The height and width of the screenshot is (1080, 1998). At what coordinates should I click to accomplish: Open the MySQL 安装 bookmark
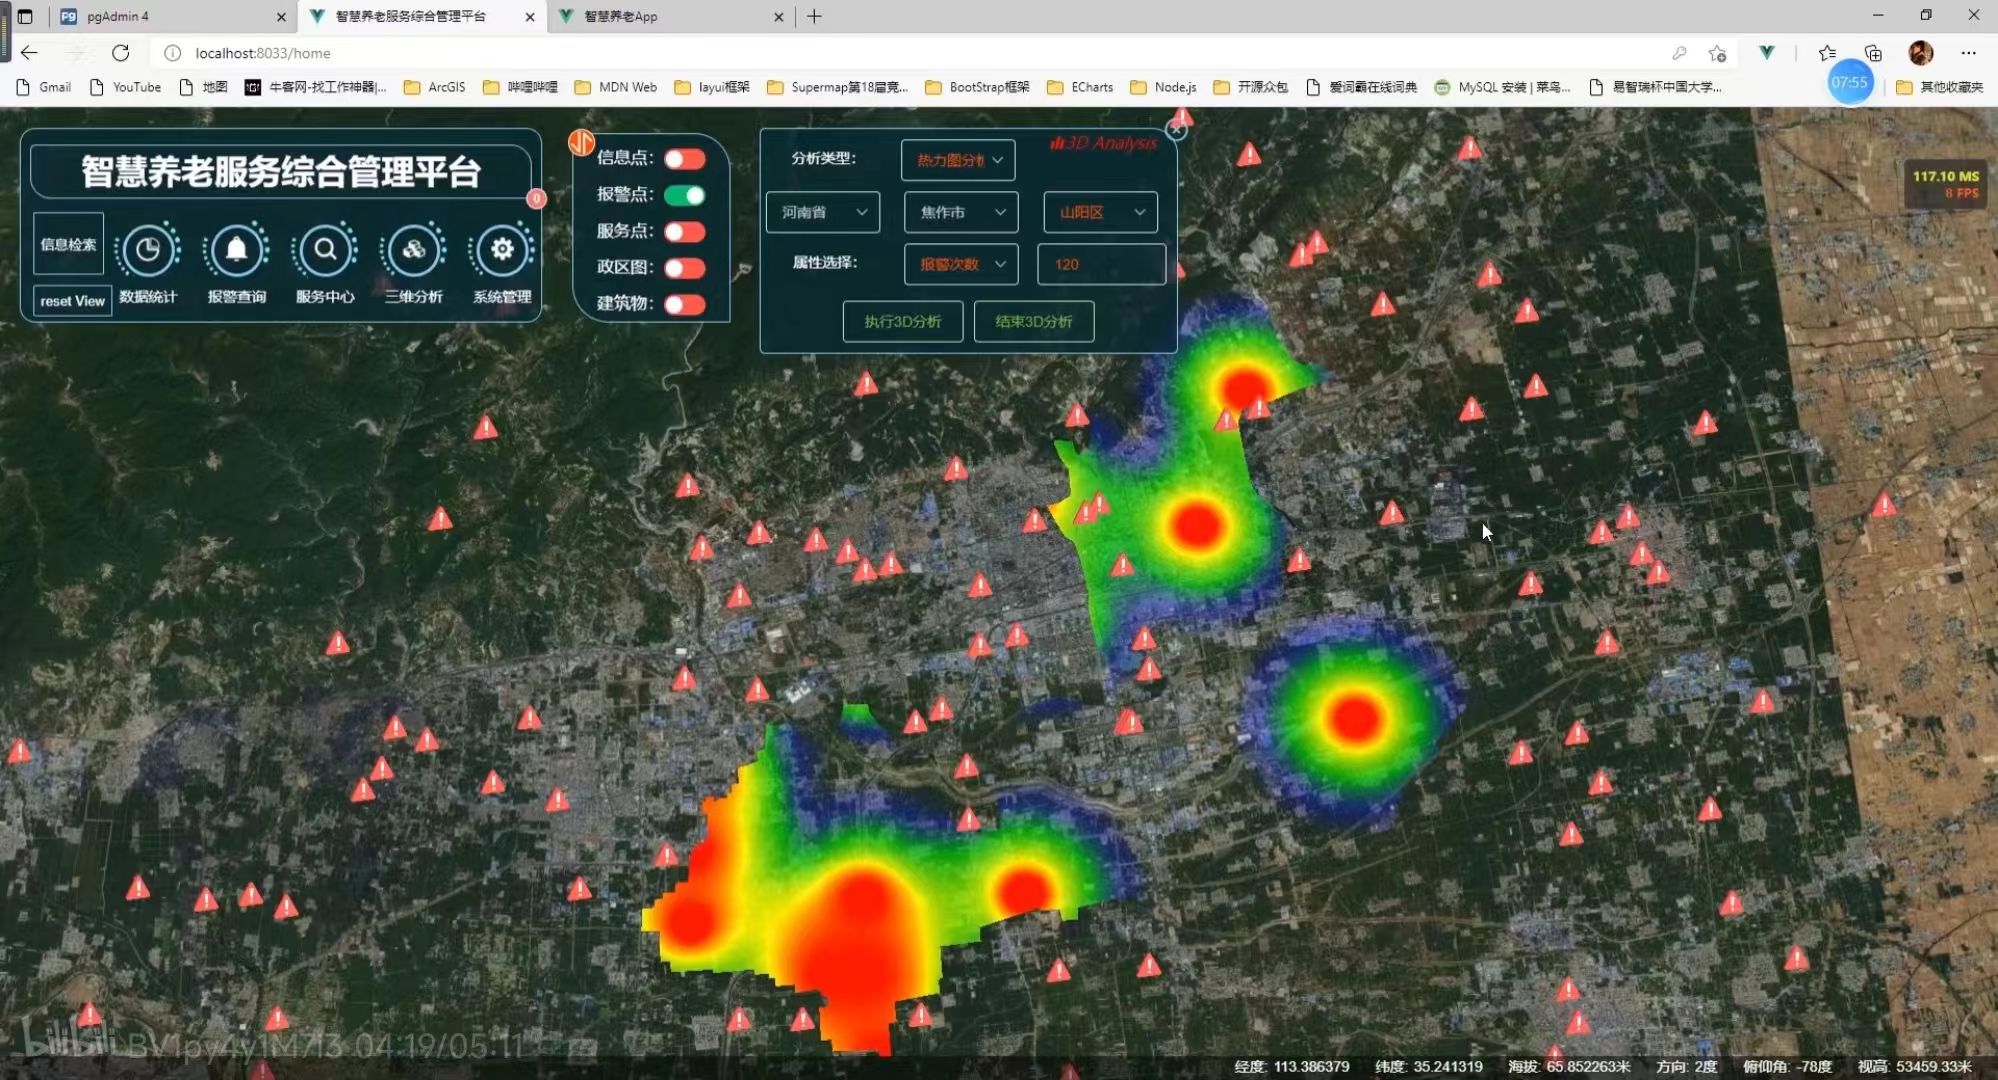[x=1502, y=87]
